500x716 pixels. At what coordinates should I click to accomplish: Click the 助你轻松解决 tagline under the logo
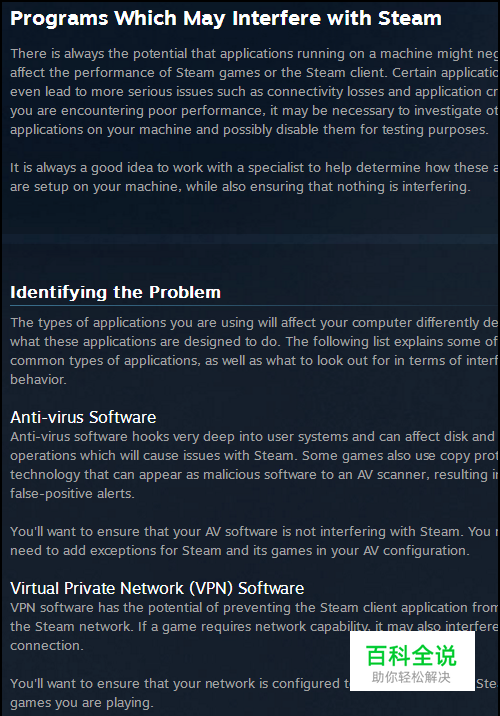[411, 677]
